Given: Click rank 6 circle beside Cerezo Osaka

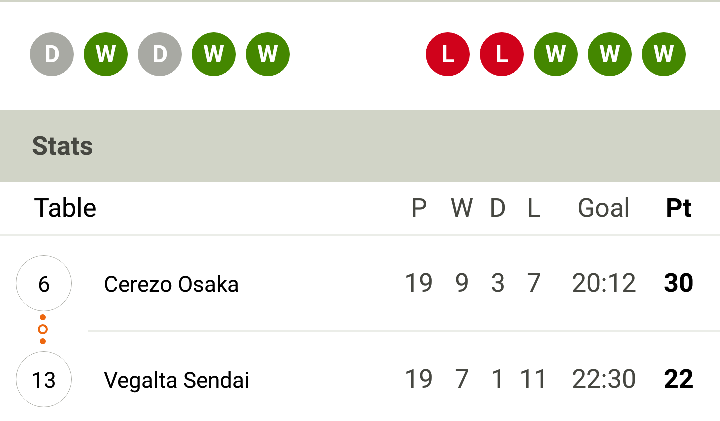Looking at the screenshot, I should coord(44,283).
